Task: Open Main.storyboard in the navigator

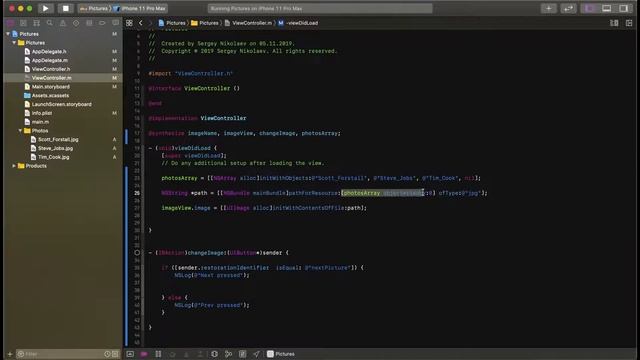Action: click(51, 87)
